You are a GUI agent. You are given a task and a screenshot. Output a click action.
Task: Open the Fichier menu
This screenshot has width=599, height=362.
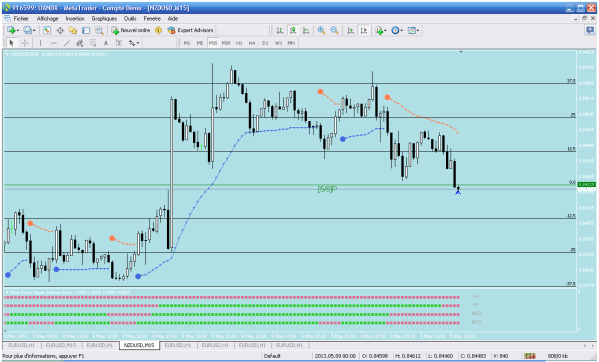[x=21, y=18]
